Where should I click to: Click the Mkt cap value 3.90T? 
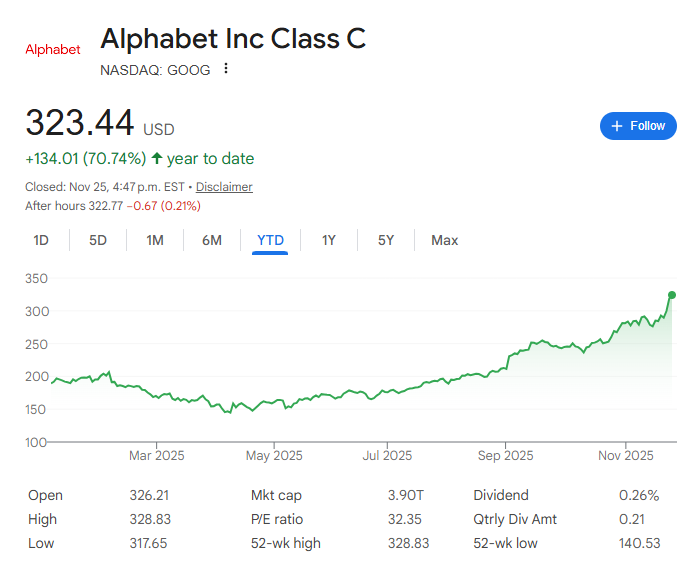(x=404, y=495)
